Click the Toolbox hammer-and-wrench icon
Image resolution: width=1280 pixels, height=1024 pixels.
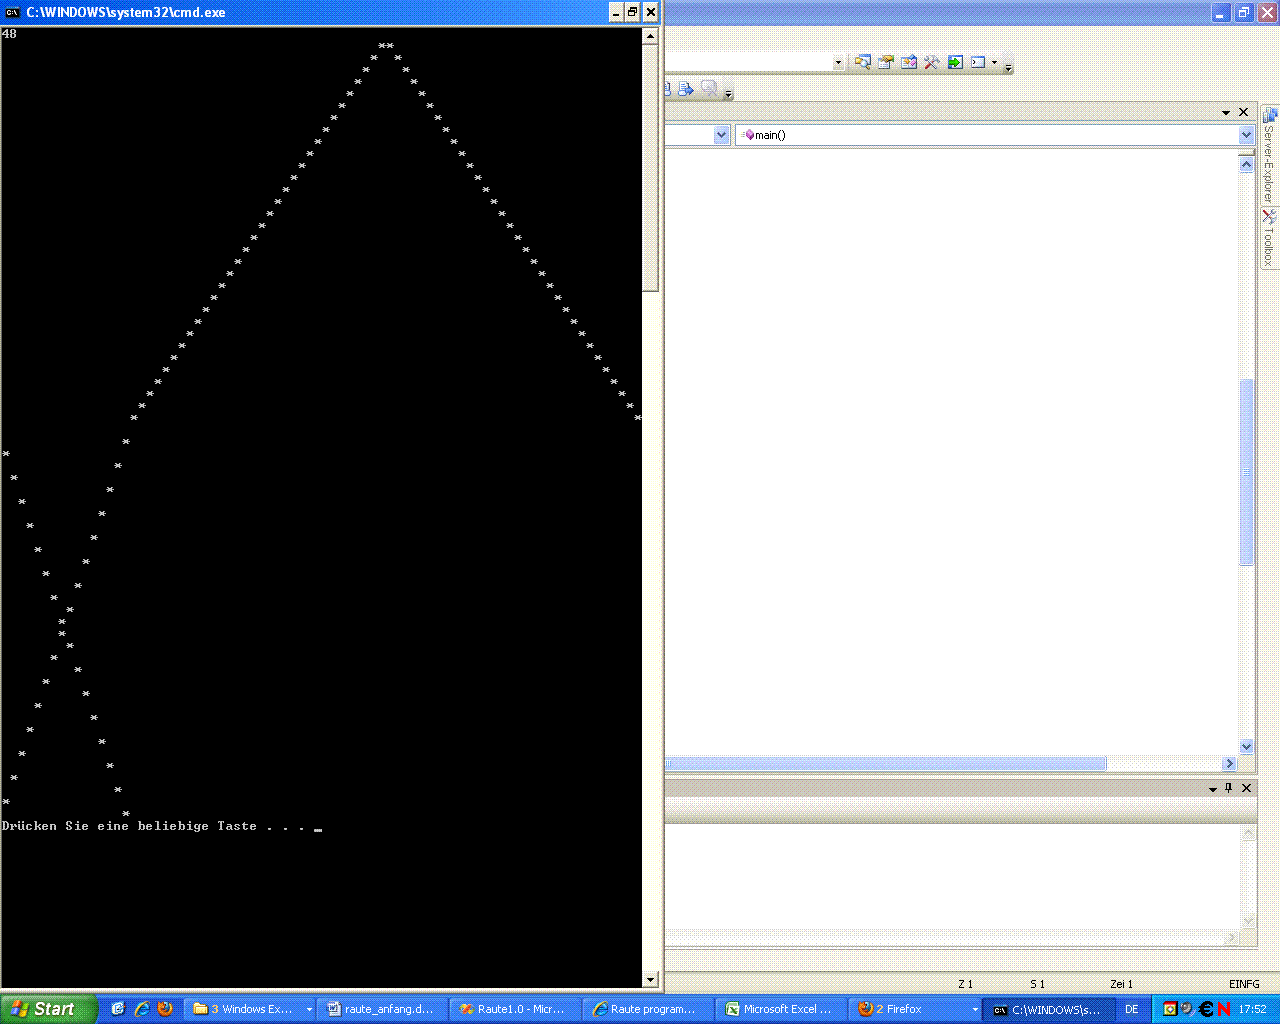[x=931, y=62]
